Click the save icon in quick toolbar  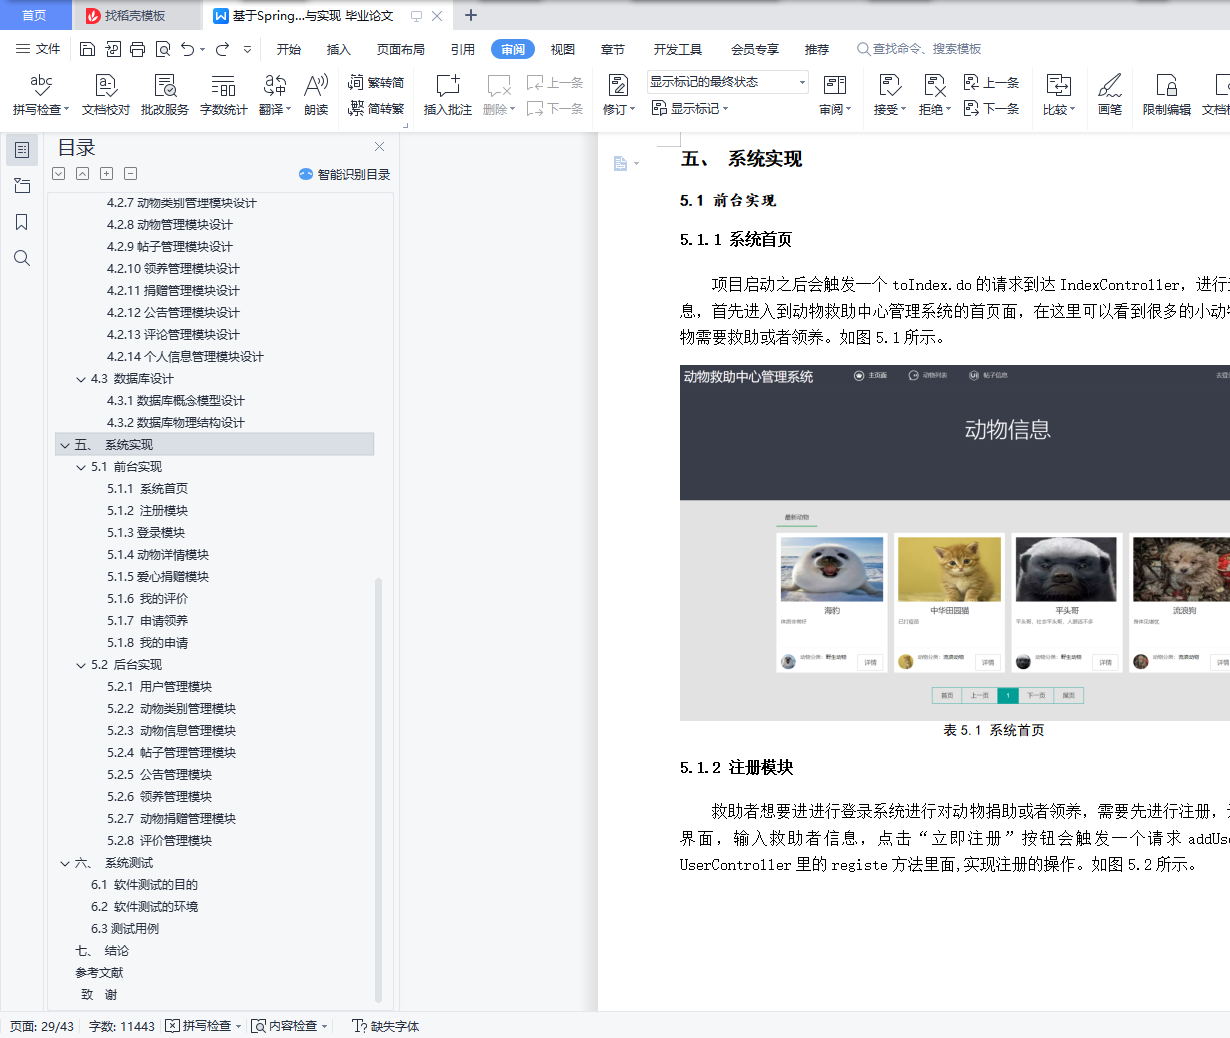(87, 49)
